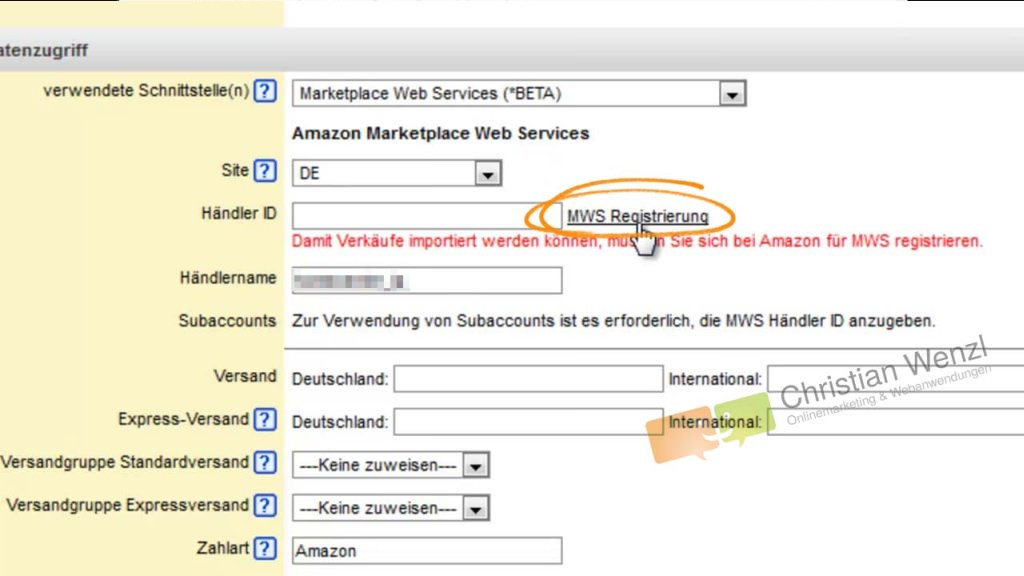
Task: Open the Marketplace Web Services interface dropdown
Action: pyautogui.click(x=519, y=94)
